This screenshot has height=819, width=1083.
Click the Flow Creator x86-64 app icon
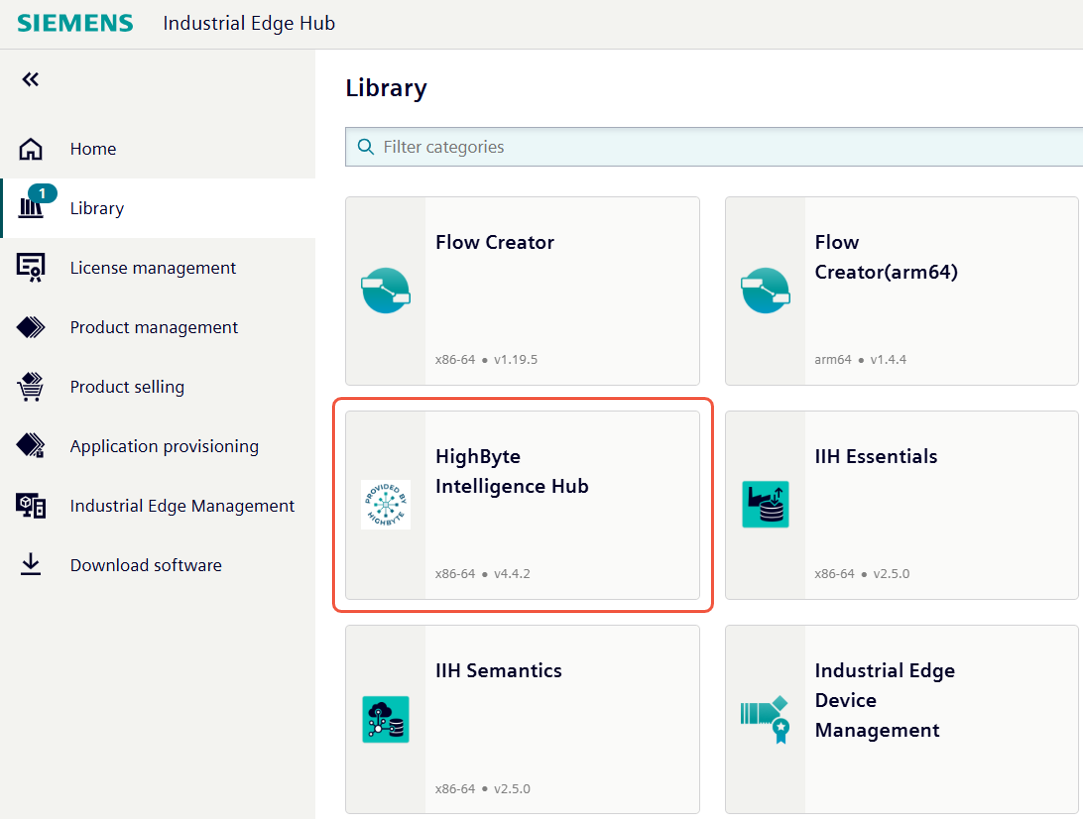pyautogui.click(x=385, y=291)
